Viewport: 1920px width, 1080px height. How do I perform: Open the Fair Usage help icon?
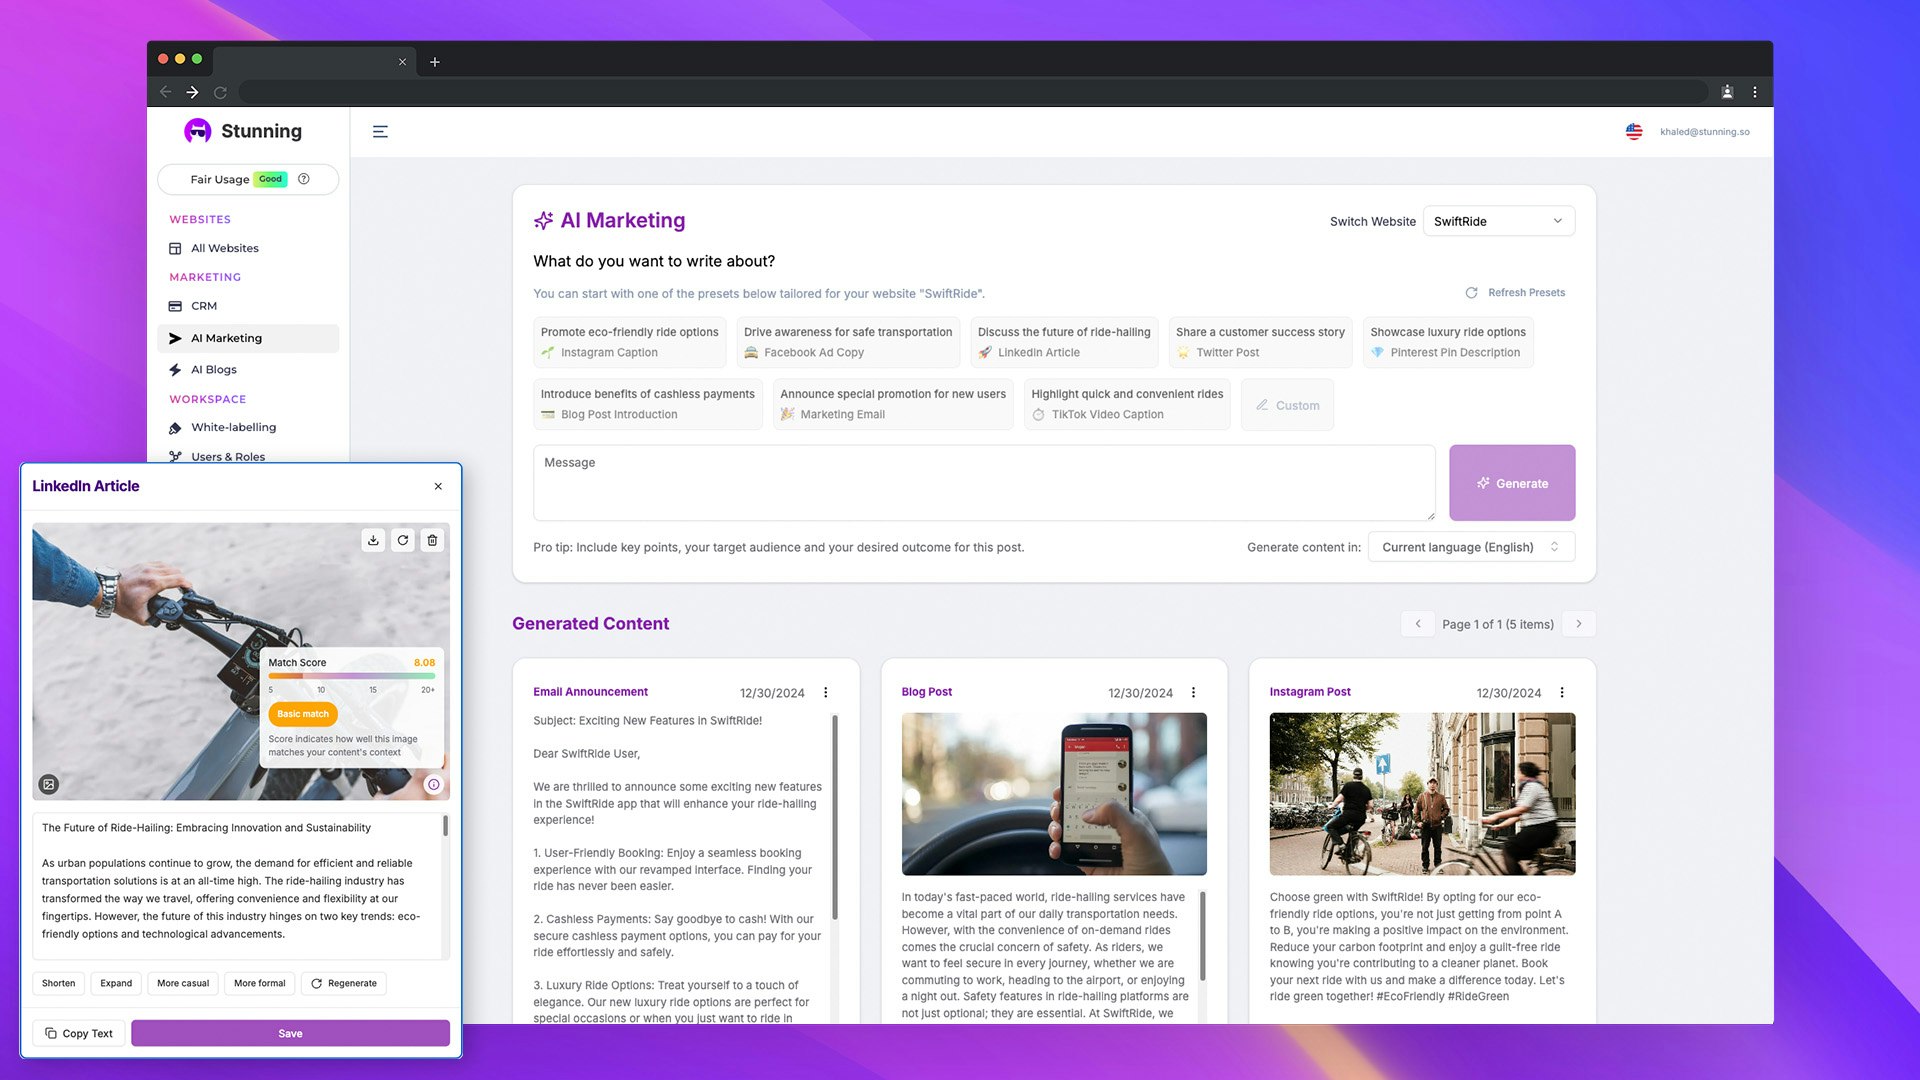point(304,179)
